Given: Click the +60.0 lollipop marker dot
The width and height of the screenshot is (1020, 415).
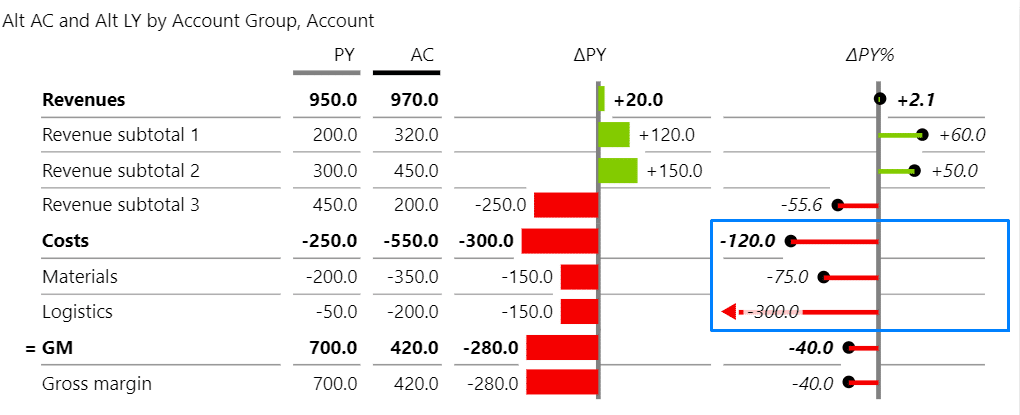Looking at the screenshot, I should 921,134.
